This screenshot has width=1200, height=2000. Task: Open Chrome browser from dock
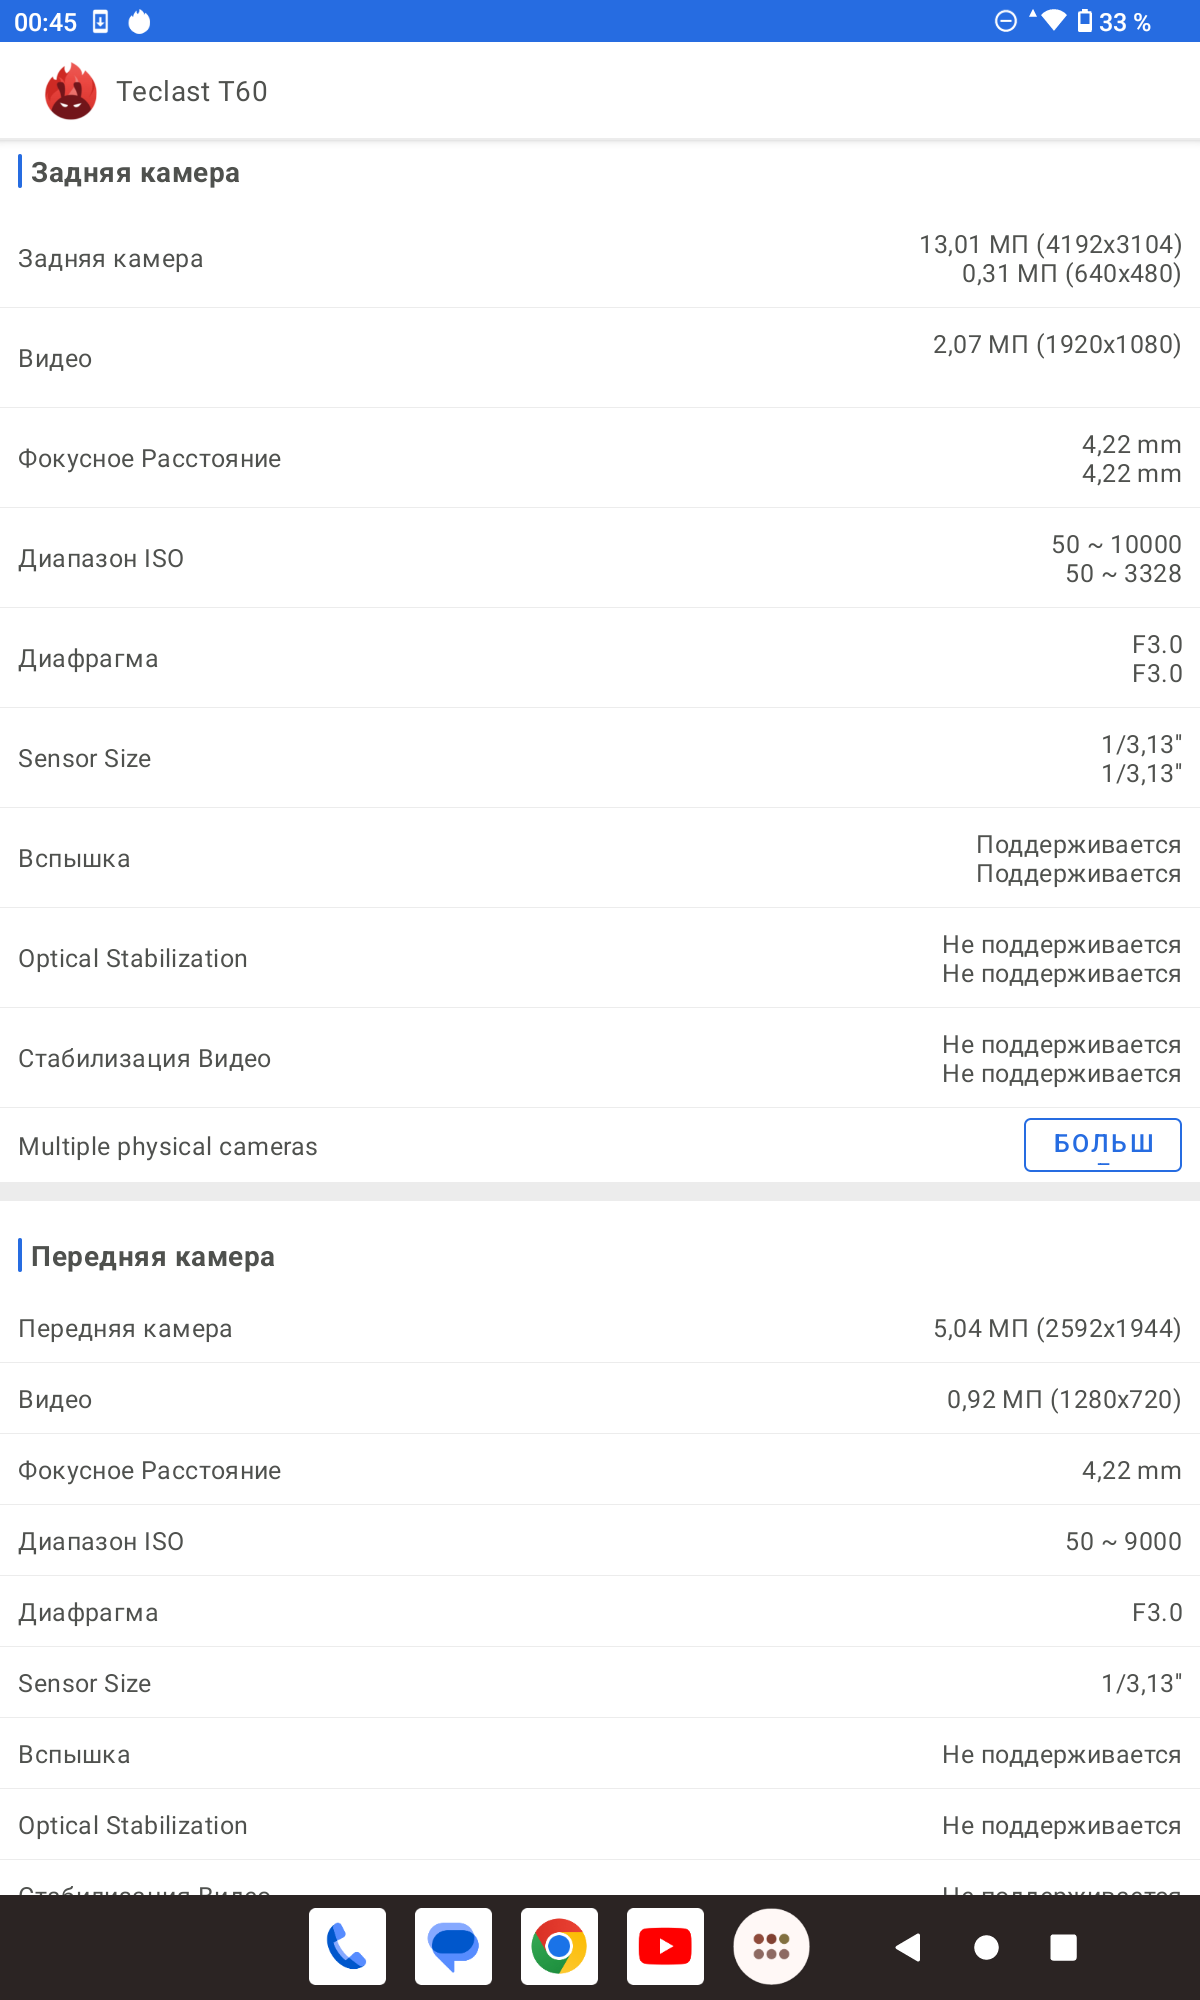(559, 1946)
